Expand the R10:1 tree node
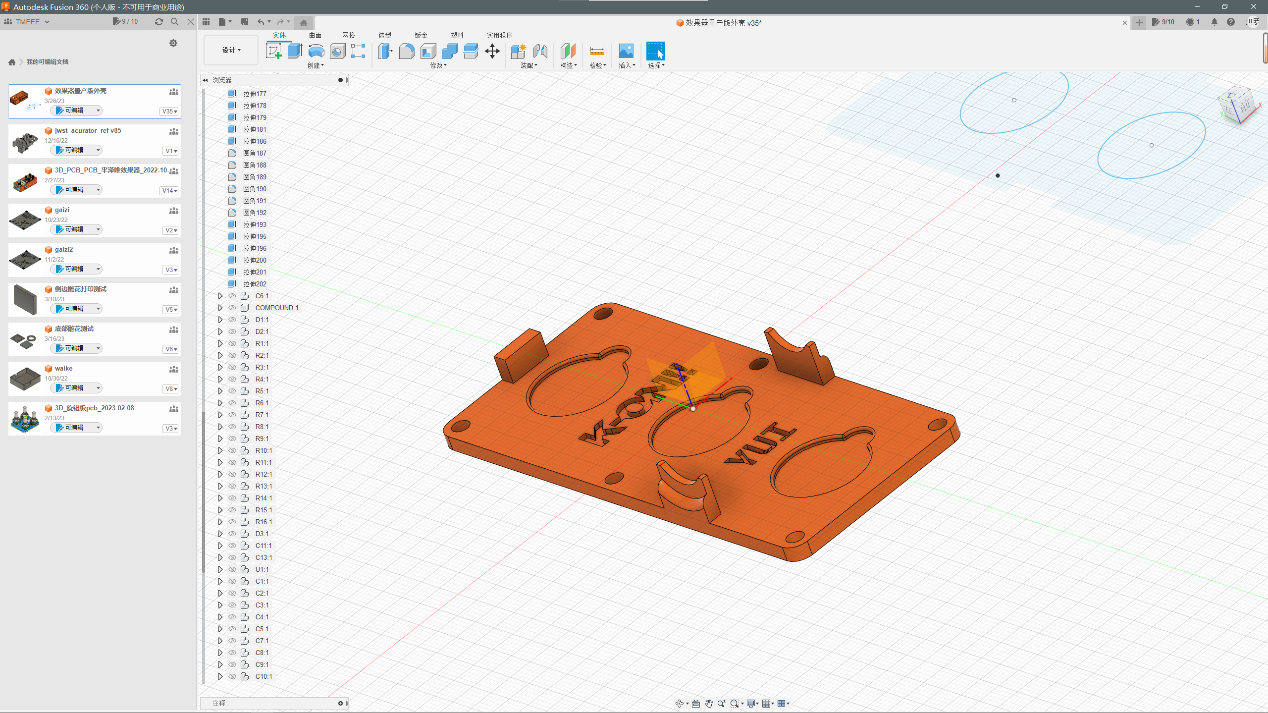Screen dimensions: 1268x713 (x=220, y=451)
